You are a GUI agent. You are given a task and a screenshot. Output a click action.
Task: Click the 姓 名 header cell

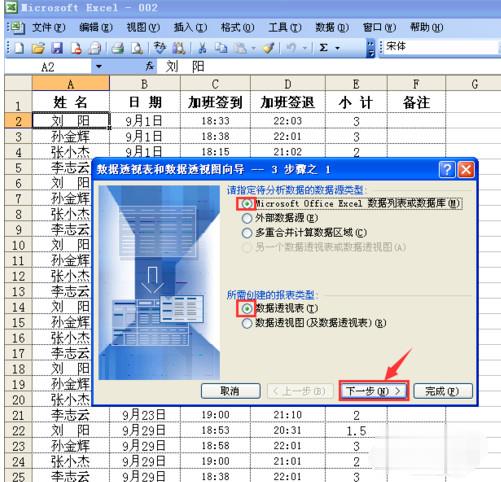(71, 102)
